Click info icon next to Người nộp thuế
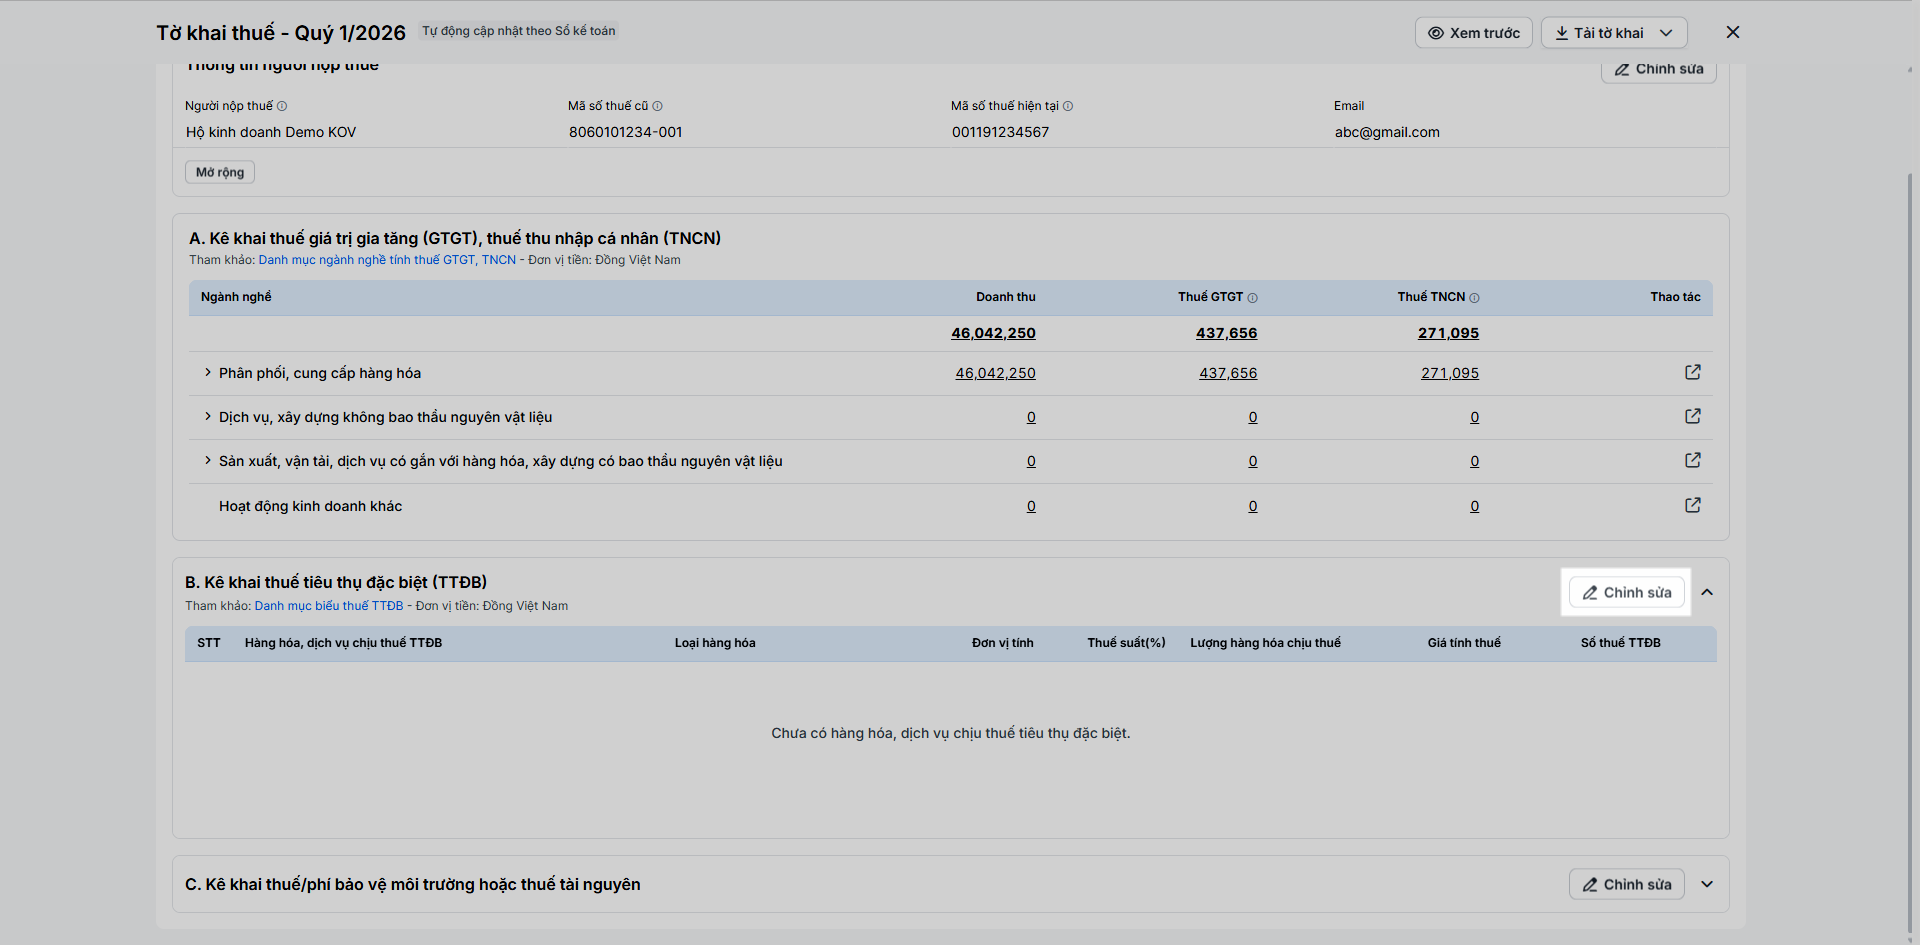This screenshot has width=1920, height=945. pyautogui.click(x=282, y=106)
